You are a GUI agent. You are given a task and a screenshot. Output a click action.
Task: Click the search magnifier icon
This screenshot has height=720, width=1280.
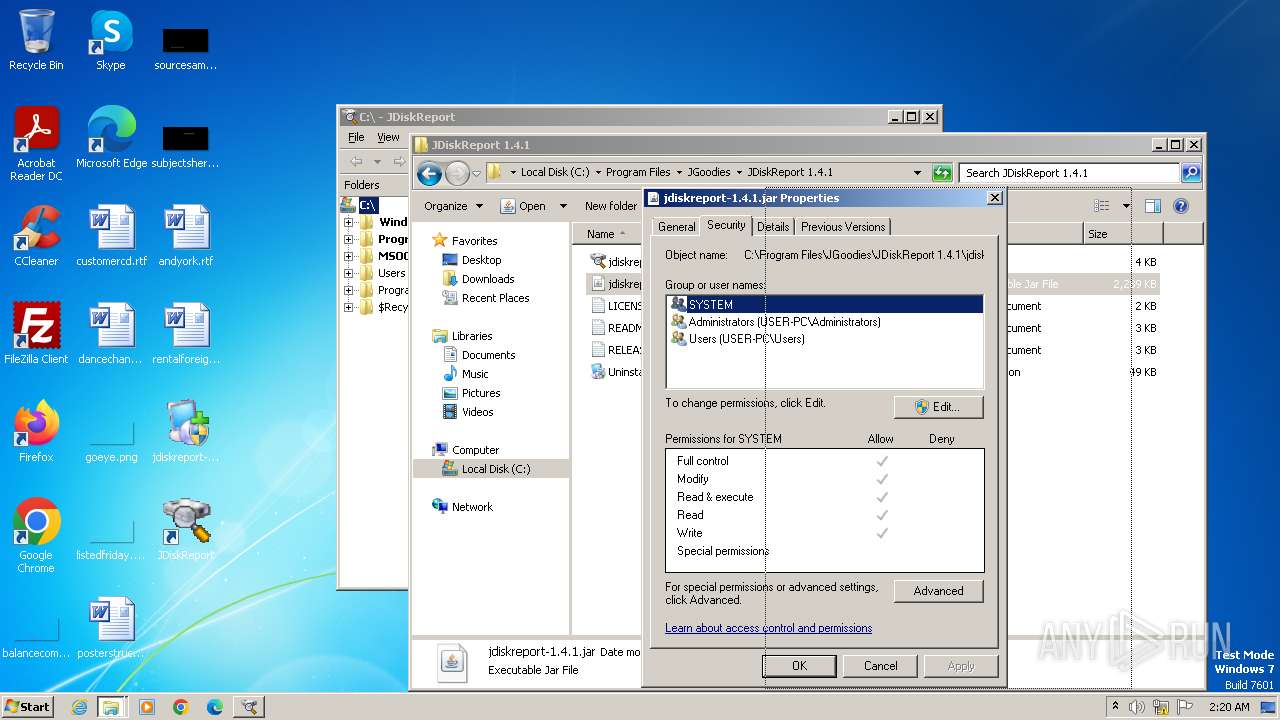click(1190, 173)
